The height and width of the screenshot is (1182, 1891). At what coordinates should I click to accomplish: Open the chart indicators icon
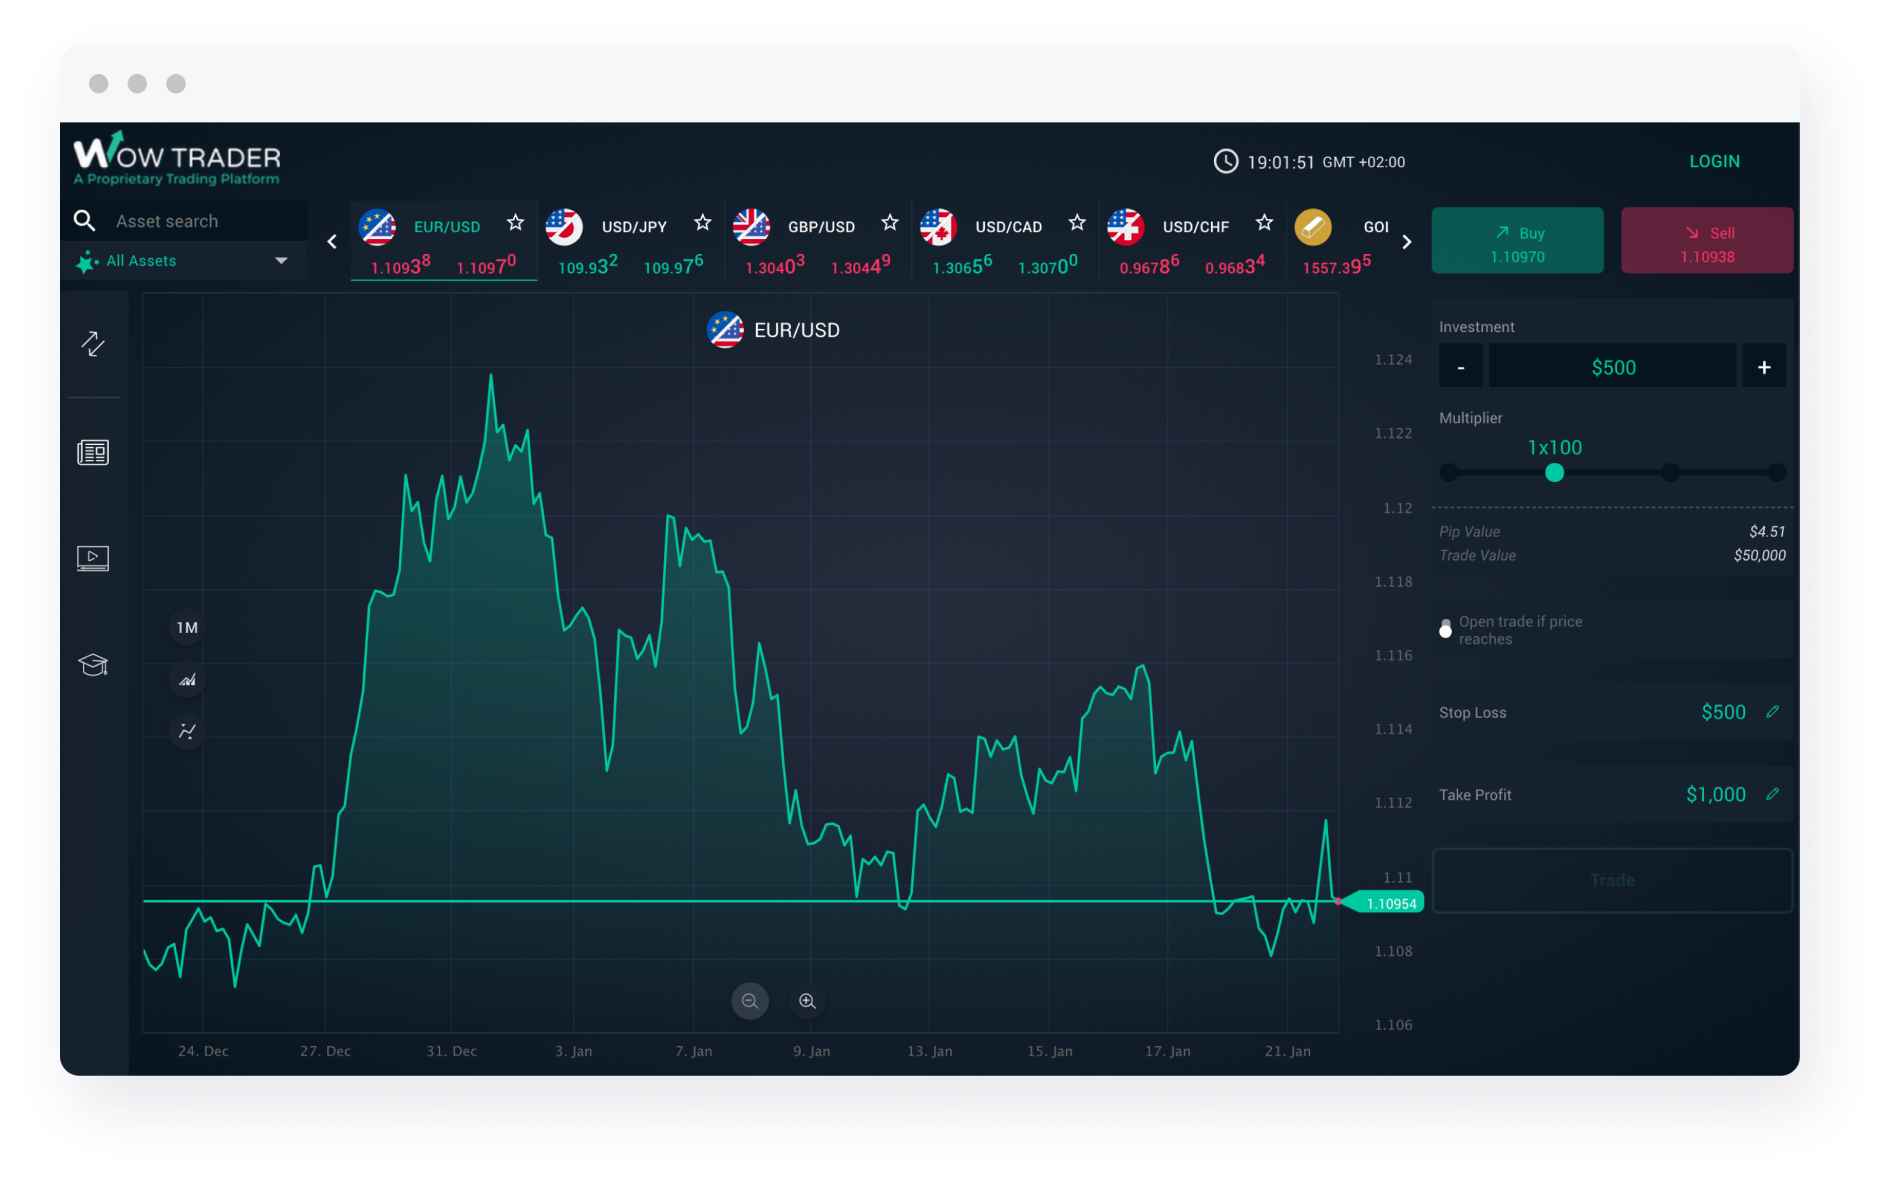(187, 731)
